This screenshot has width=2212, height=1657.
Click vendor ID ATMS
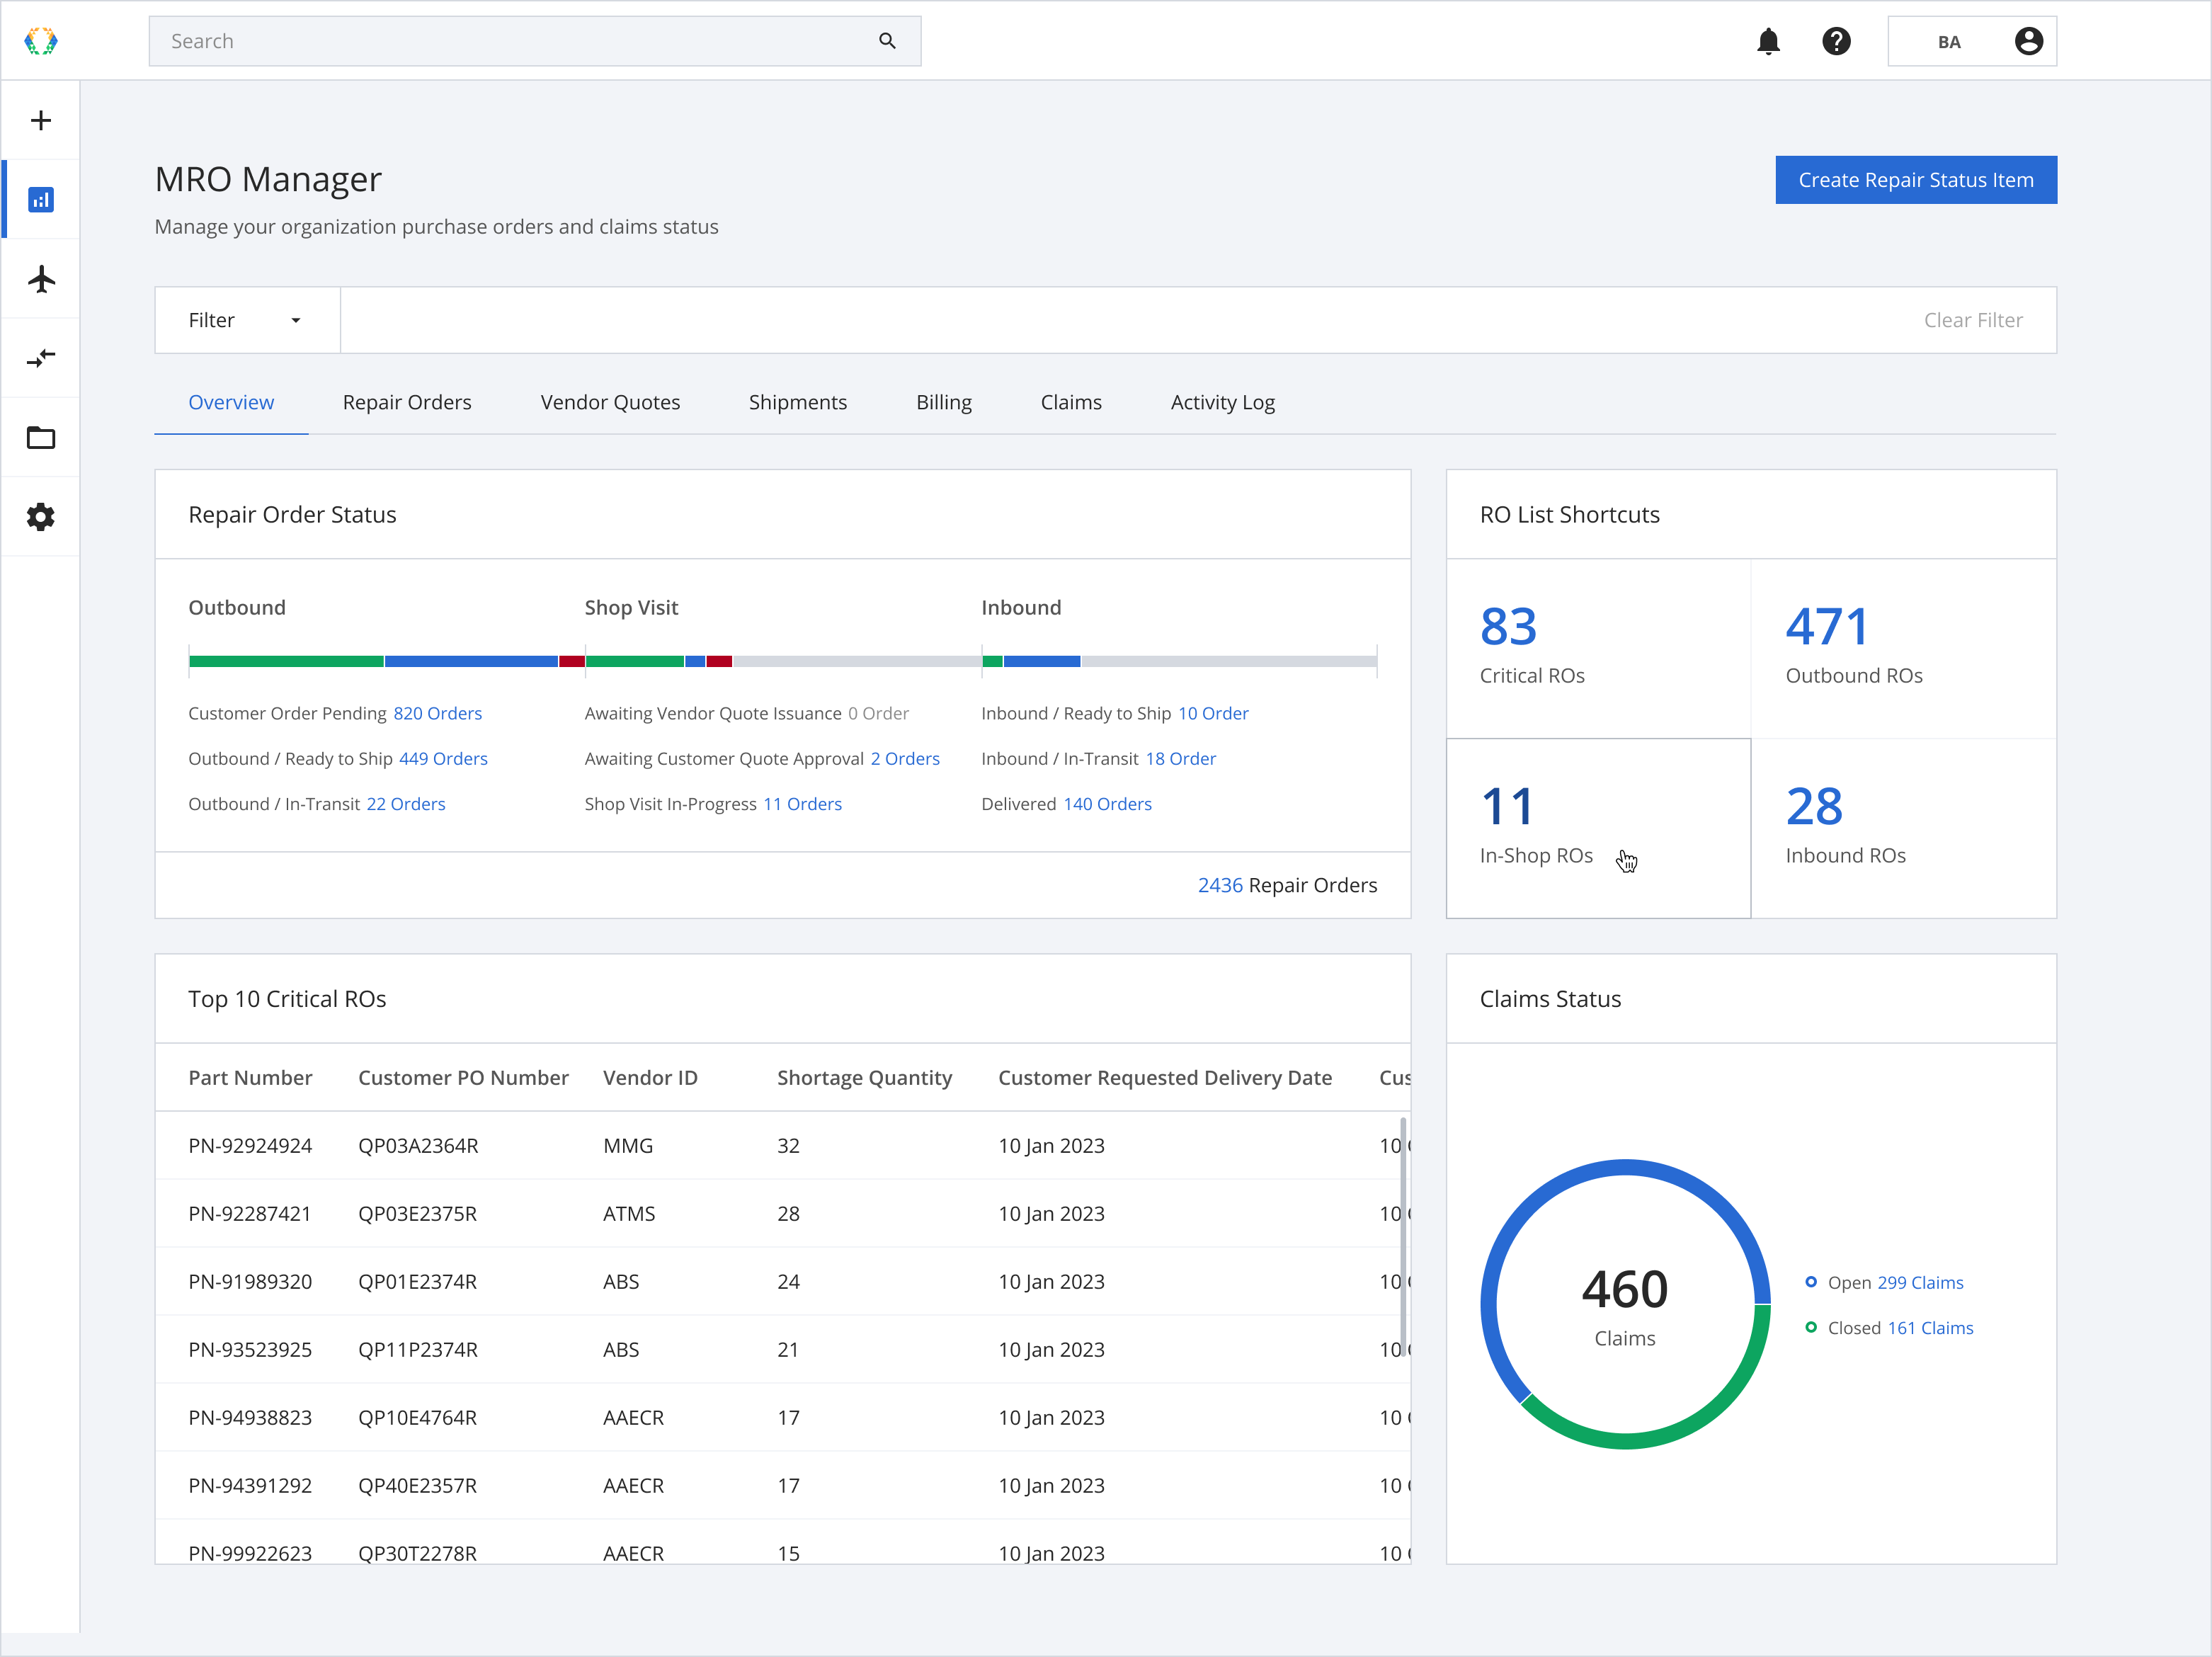(629, 1214)
